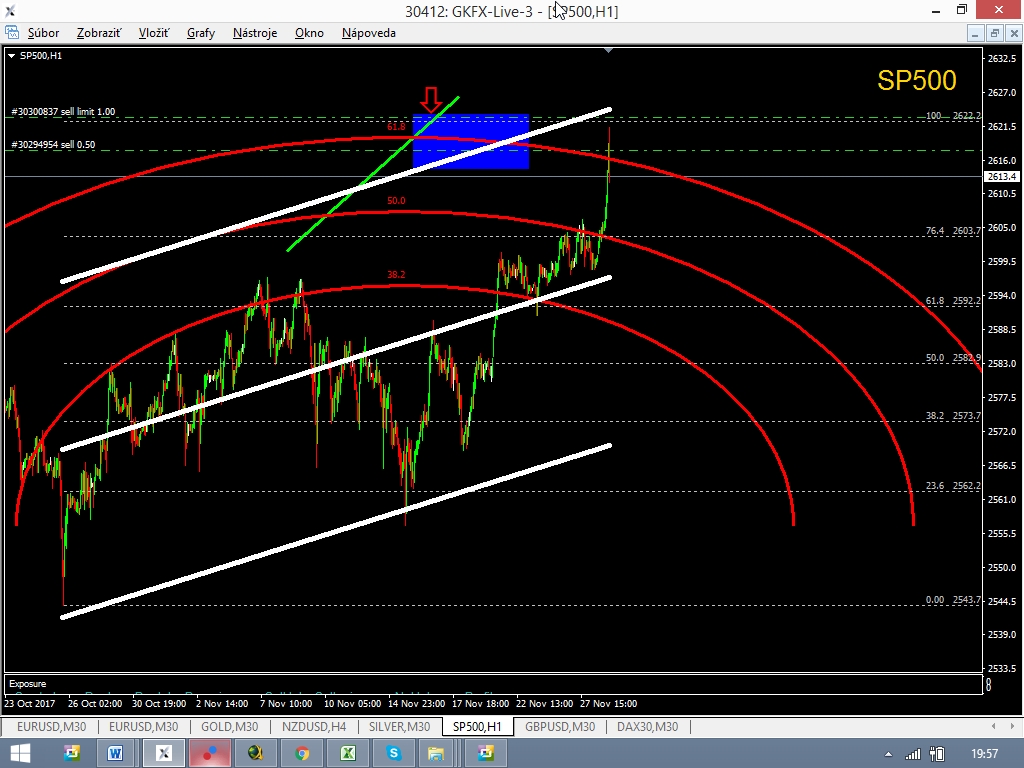Open the Okno menu

pyautogui.click(x=309, y=33)
